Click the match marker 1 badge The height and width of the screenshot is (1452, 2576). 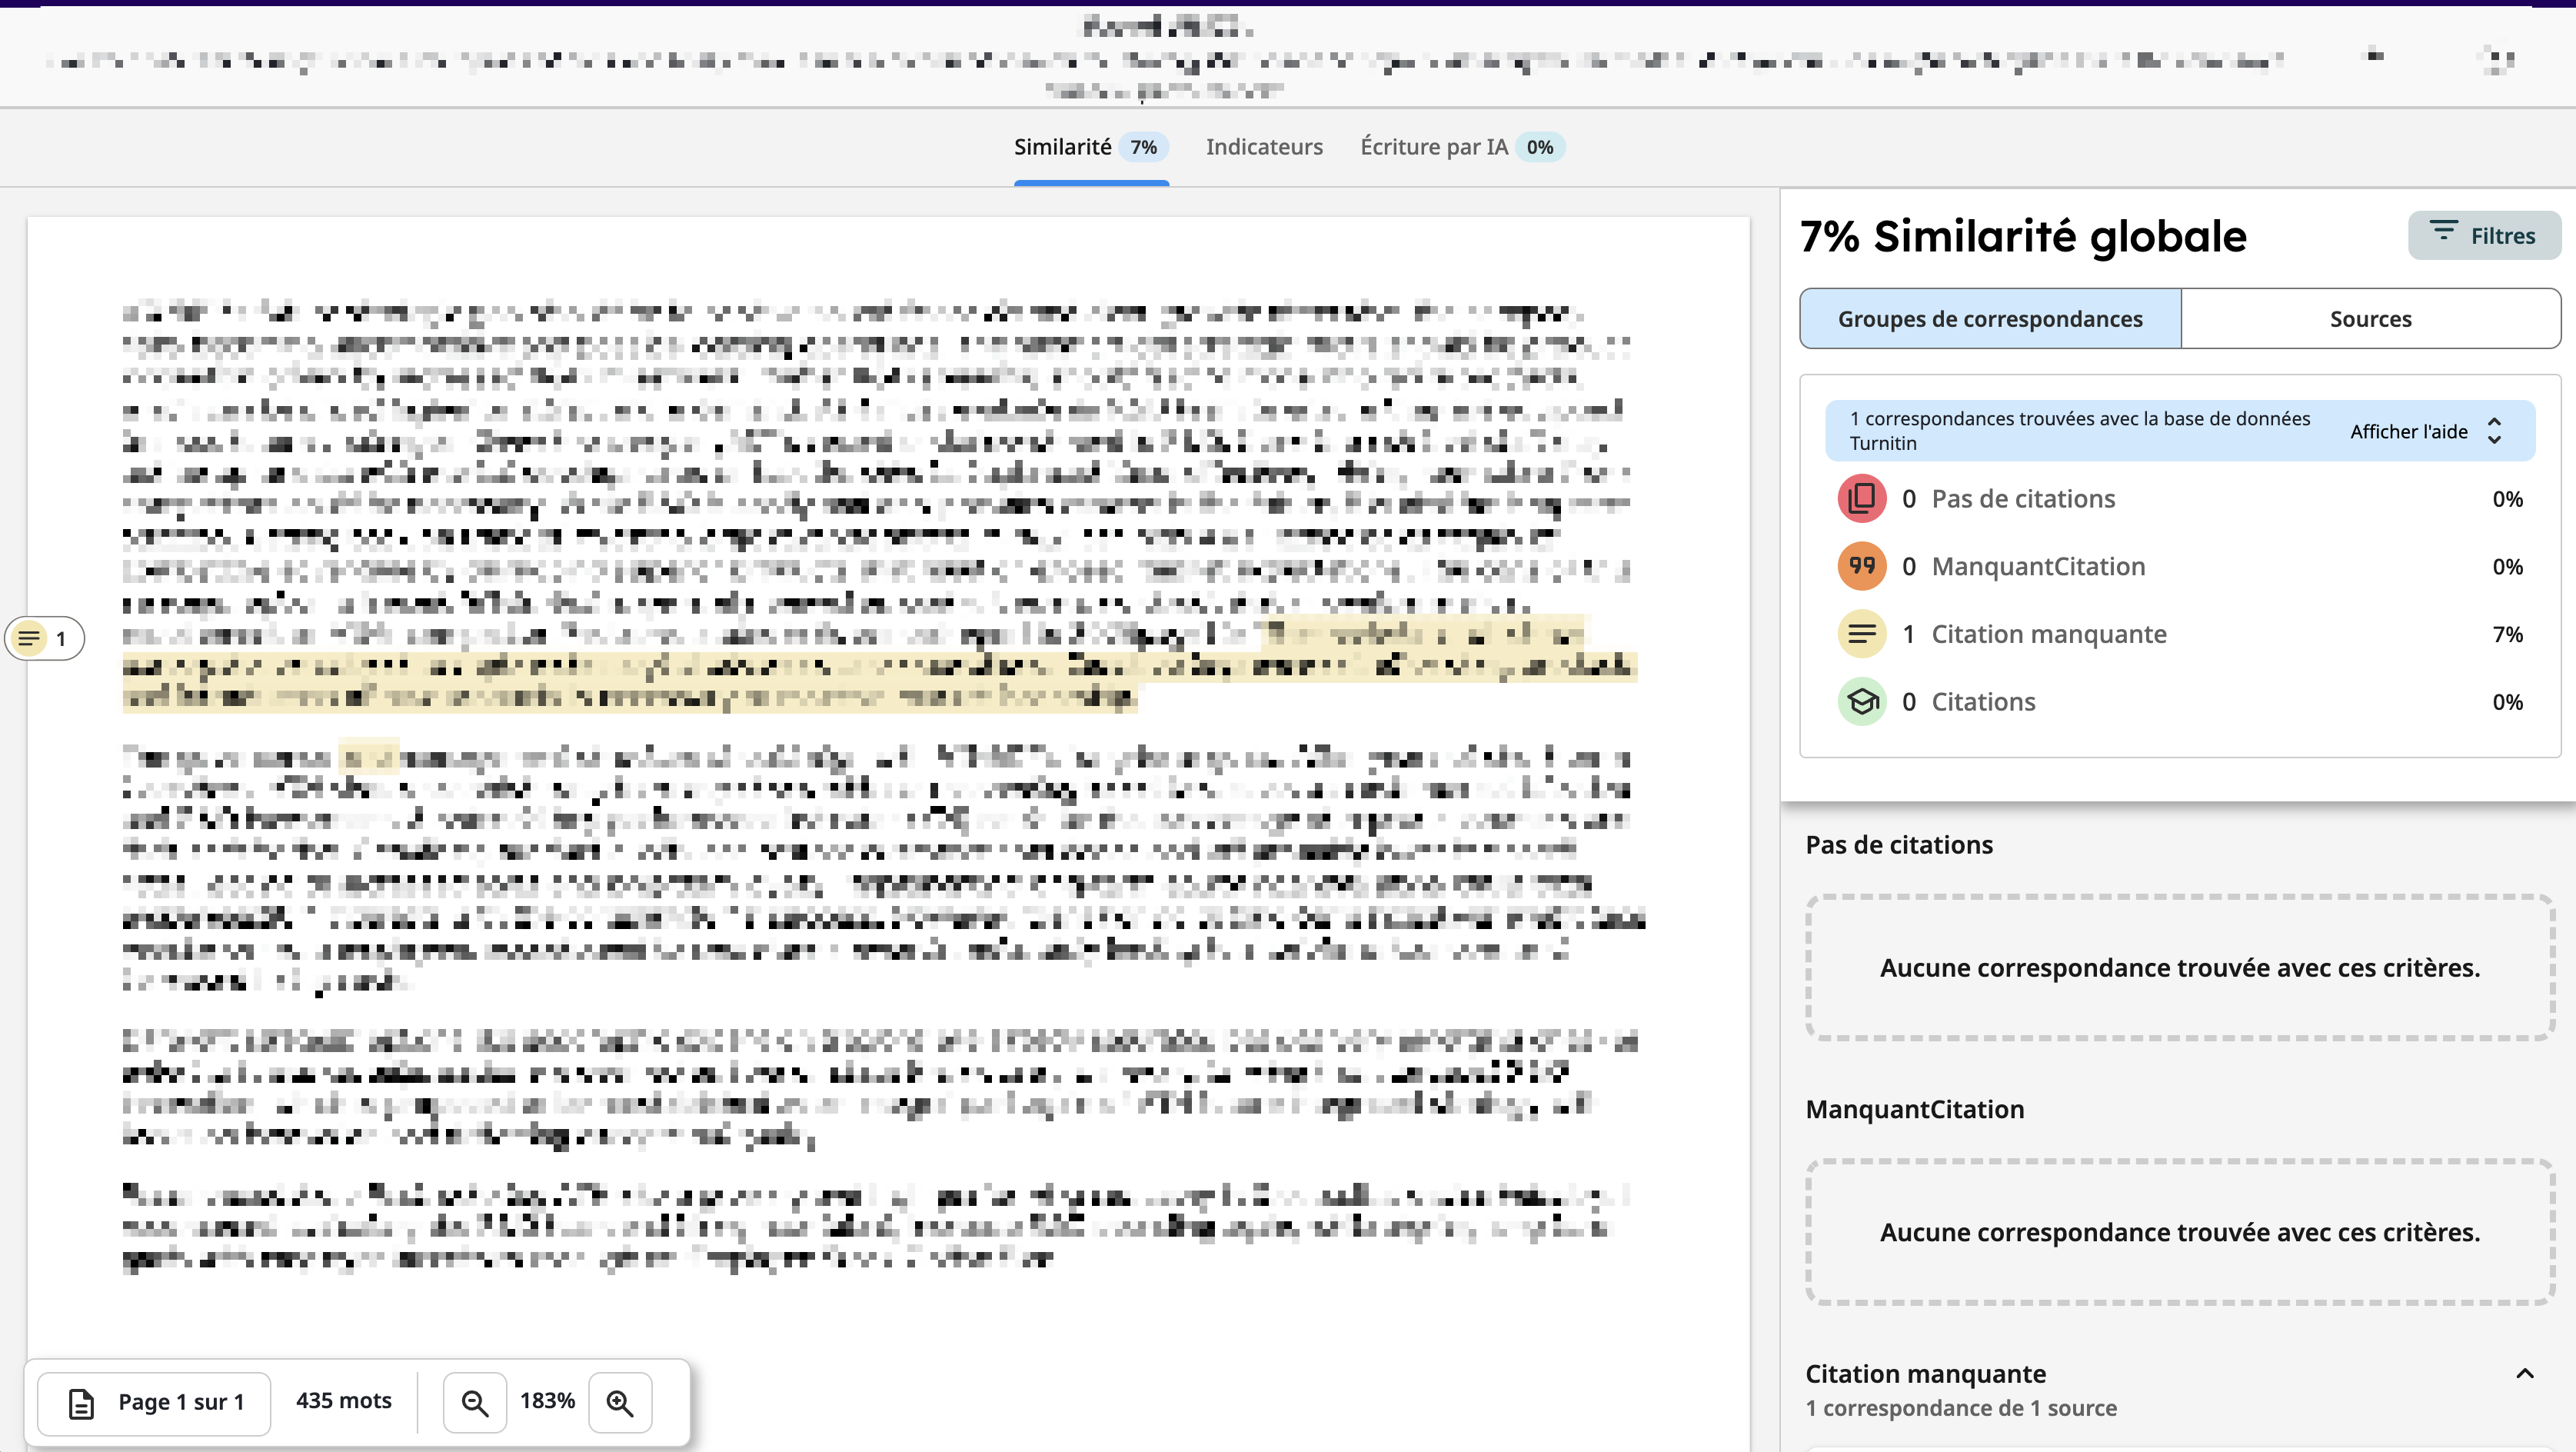pos(44,638)
